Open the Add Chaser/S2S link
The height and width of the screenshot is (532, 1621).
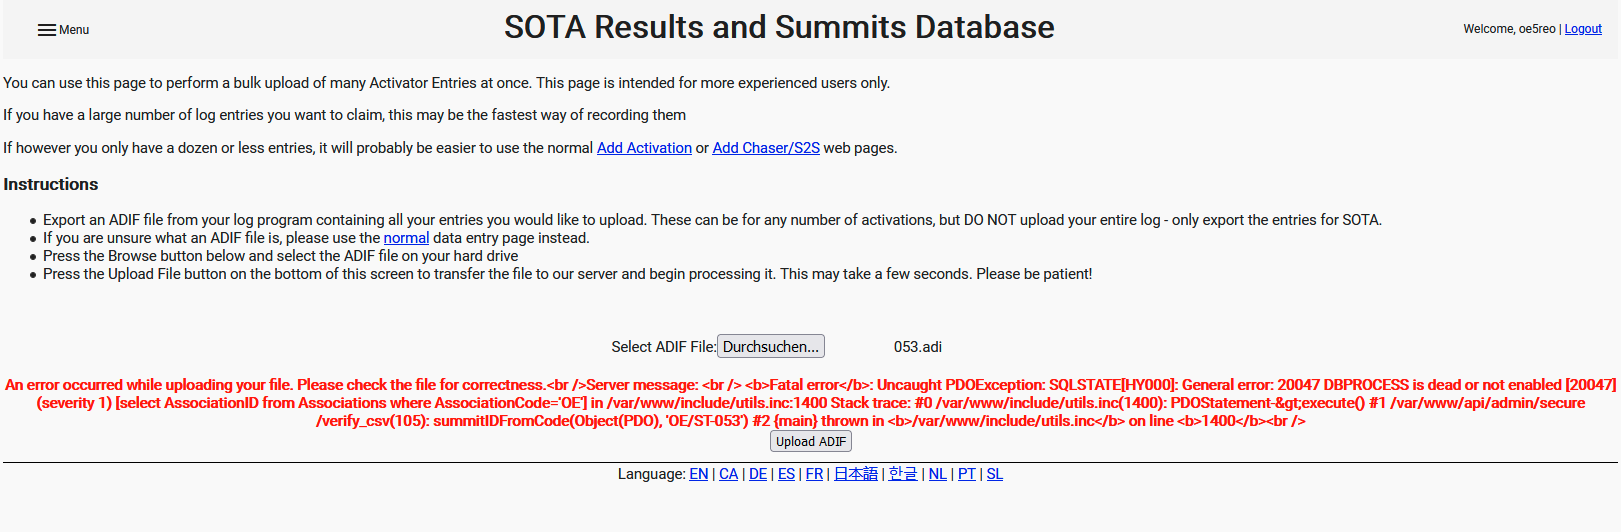tap(766, 148)
